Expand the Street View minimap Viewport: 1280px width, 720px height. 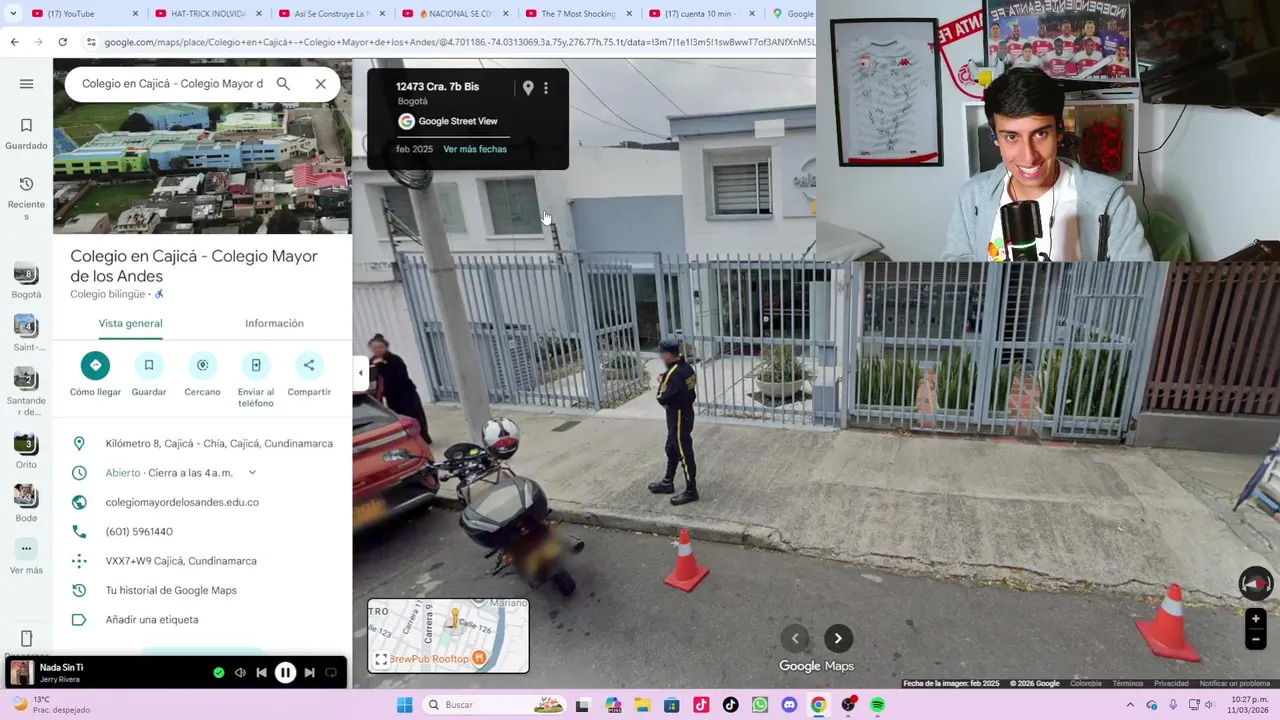pyautogui.click(x=381, y=659)
